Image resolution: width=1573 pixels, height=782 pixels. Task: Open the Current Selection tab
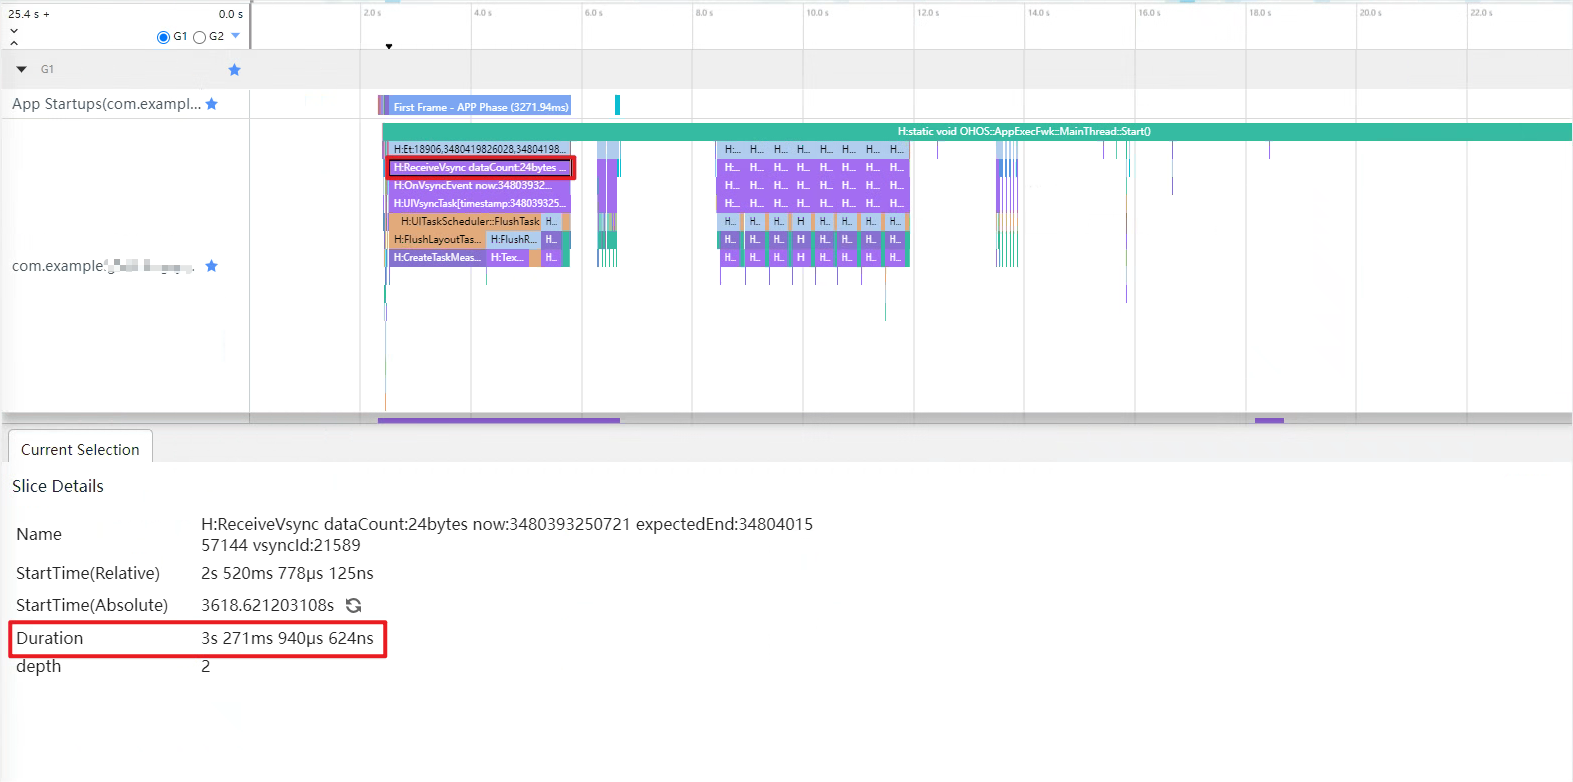coord(80,449)
